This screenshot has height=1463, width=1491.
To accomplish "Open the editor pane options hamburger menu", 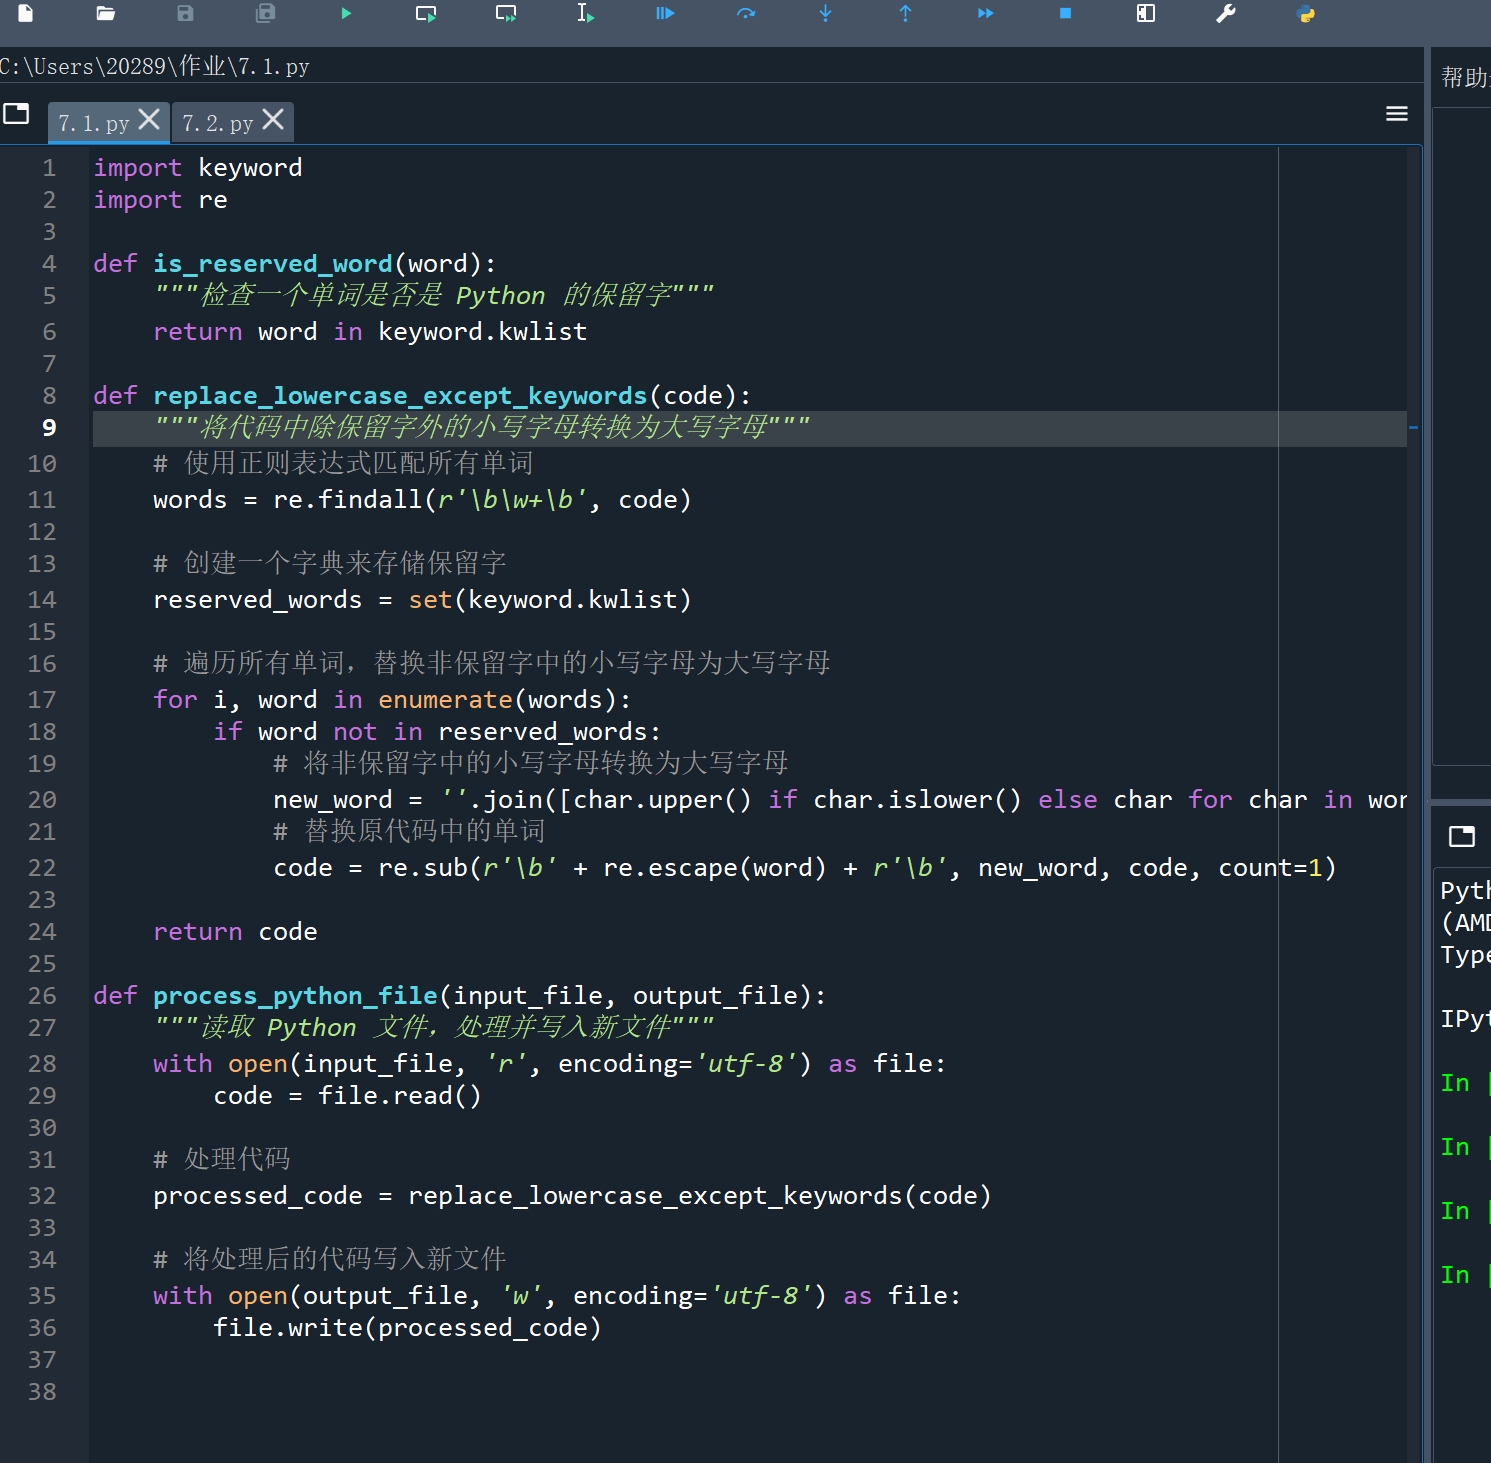I will pyautogui.click(x=1397, y=114).
